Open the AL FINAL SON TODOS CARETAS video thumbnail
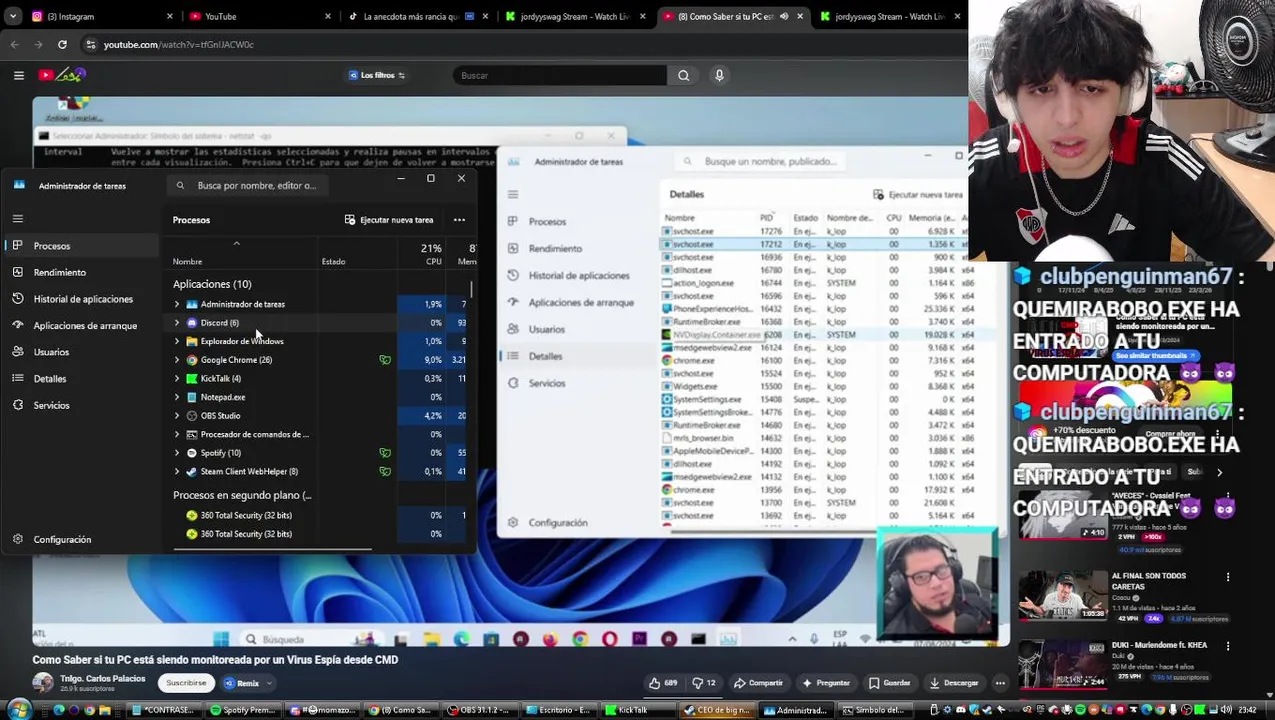This screenshot has height=720, width=1275. pyautogui.click(x=1062, y=597)
